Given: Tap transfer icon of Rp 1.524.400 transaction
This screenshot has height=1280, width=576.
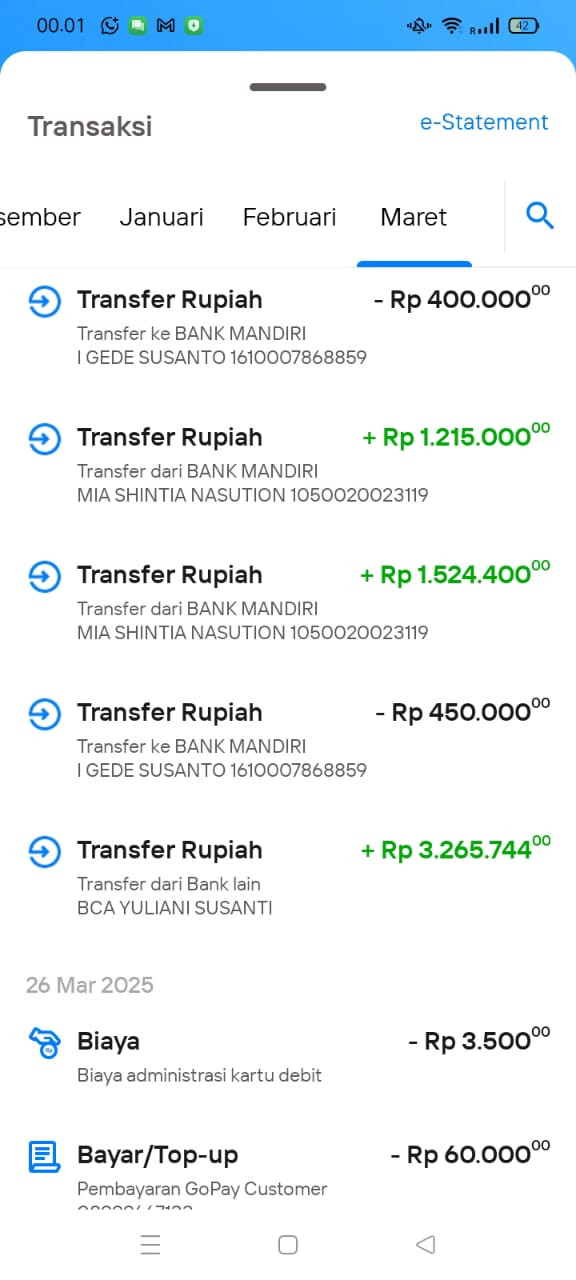Looking at the screenshot, I should 44,576.
